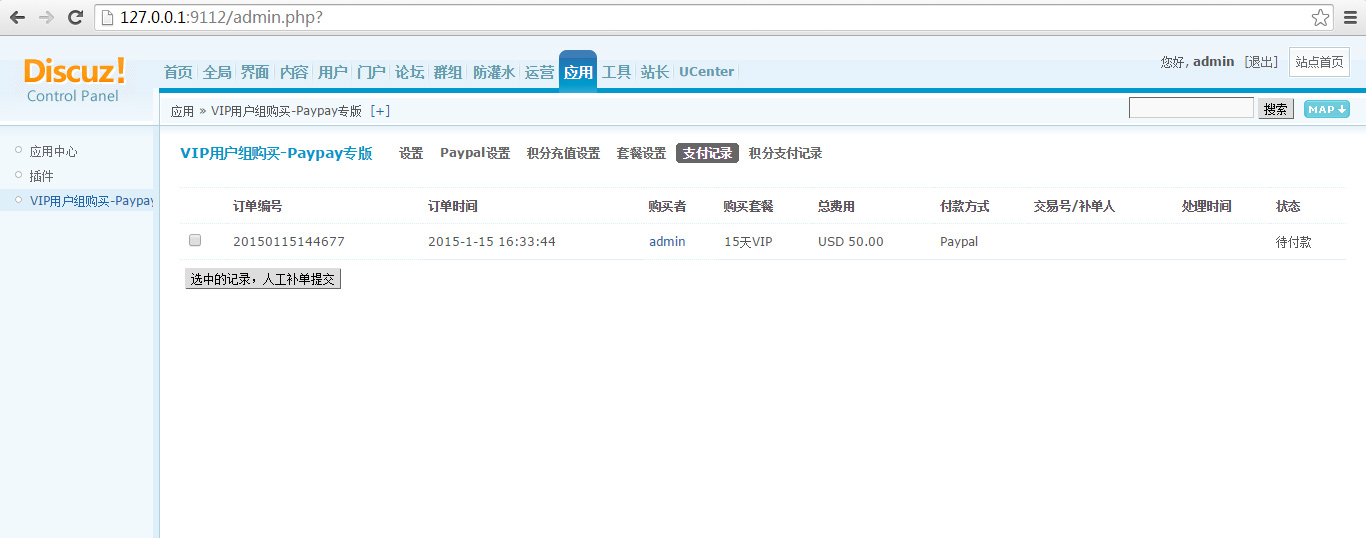
Task: Click the 购买者 column header
Action: pyautogui.click(x=667, y=206)
